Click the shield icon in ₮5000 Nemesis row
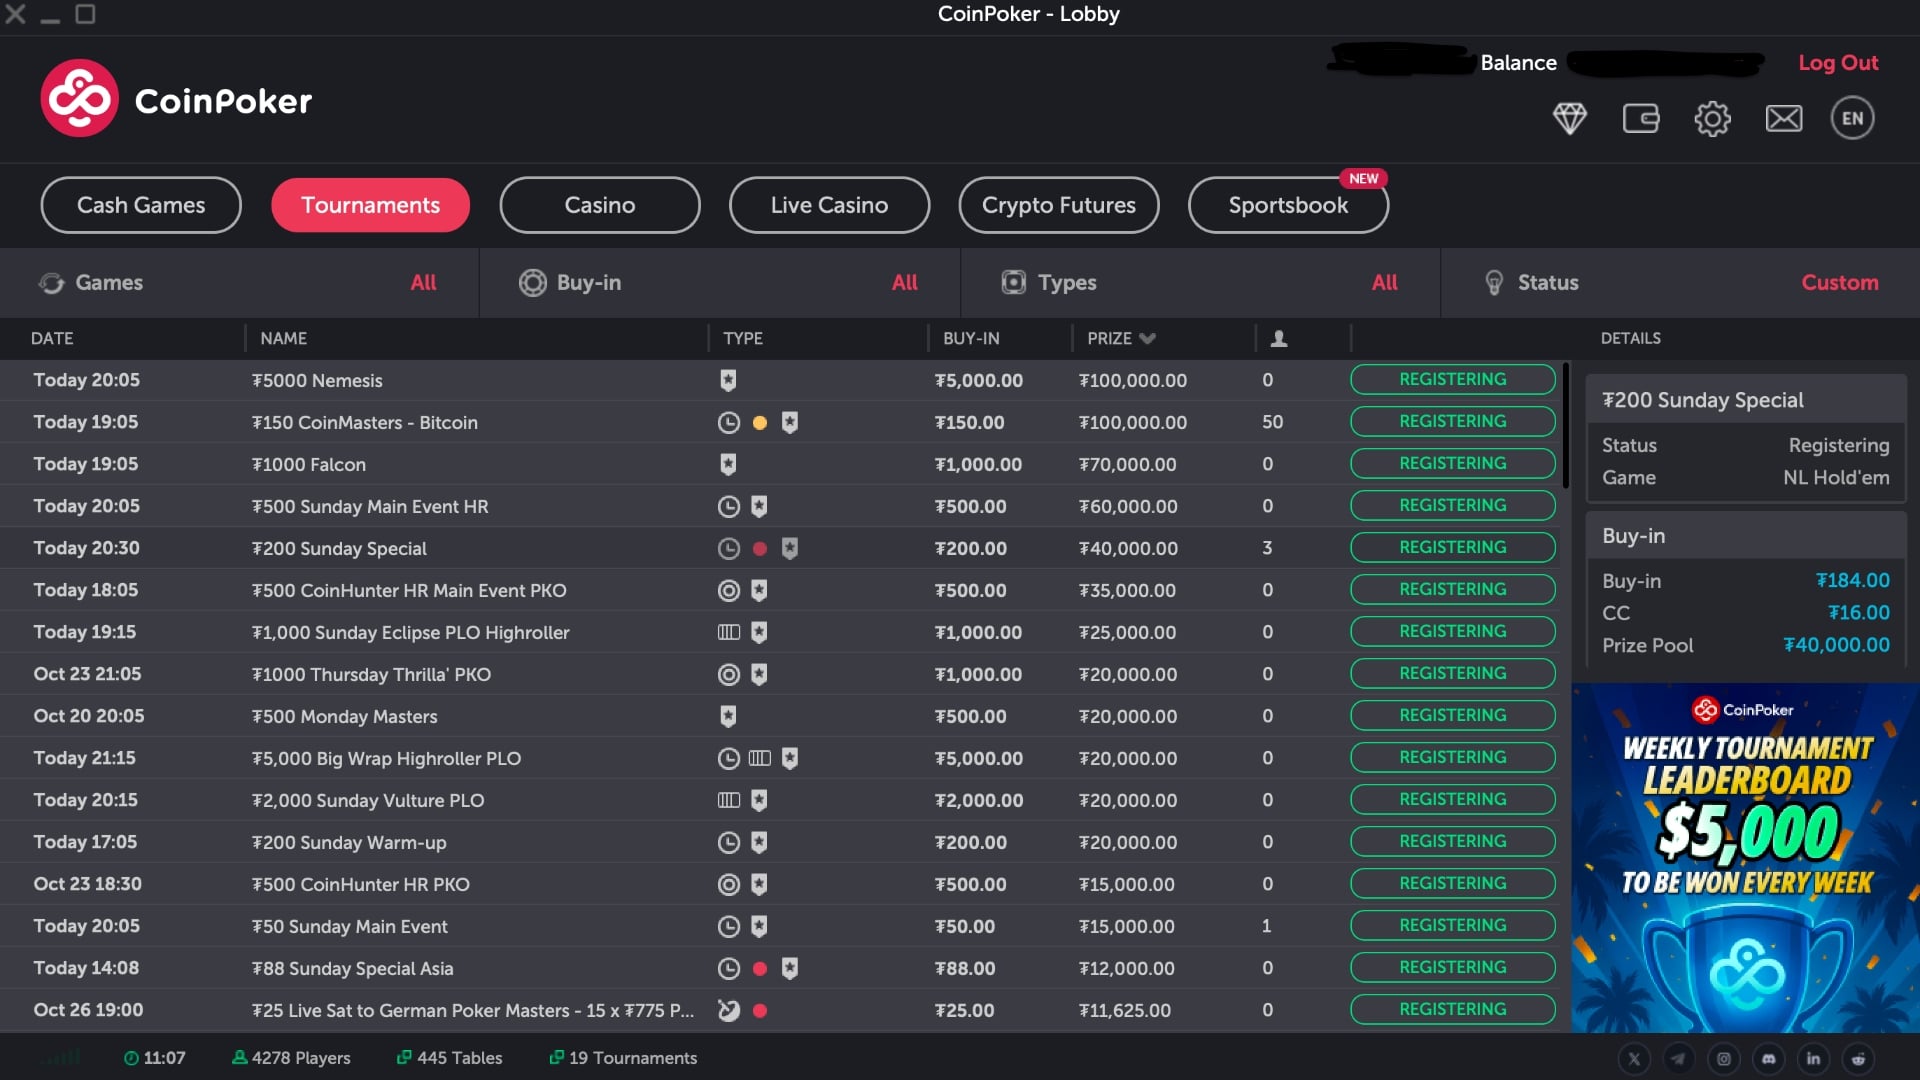 728,380
